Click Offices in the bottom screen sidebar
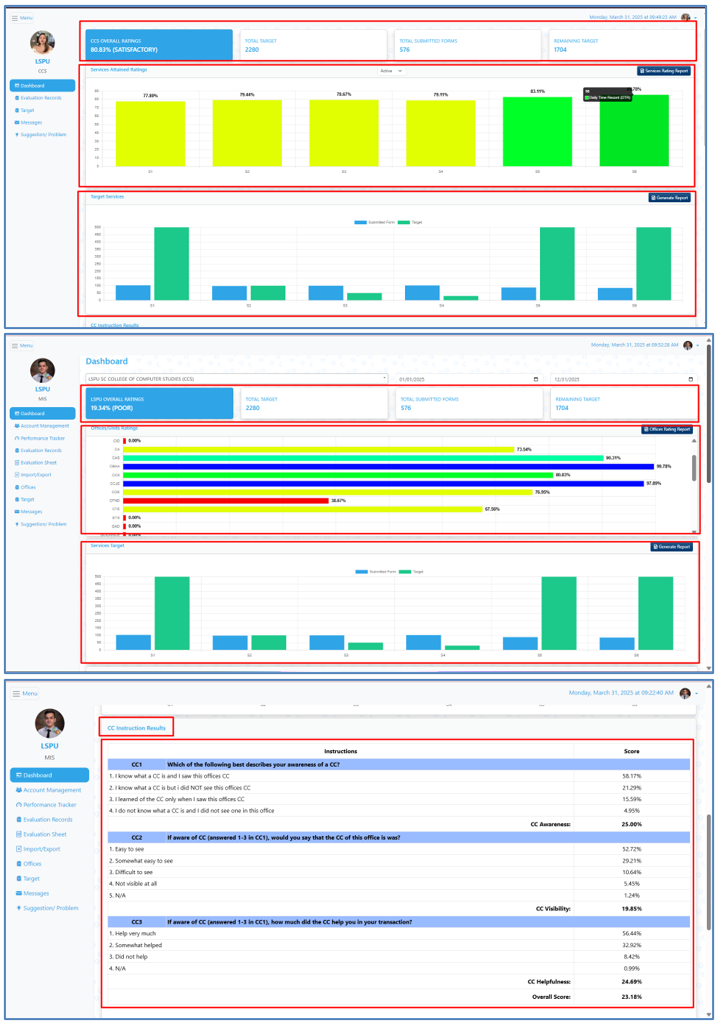 point(32,864)
